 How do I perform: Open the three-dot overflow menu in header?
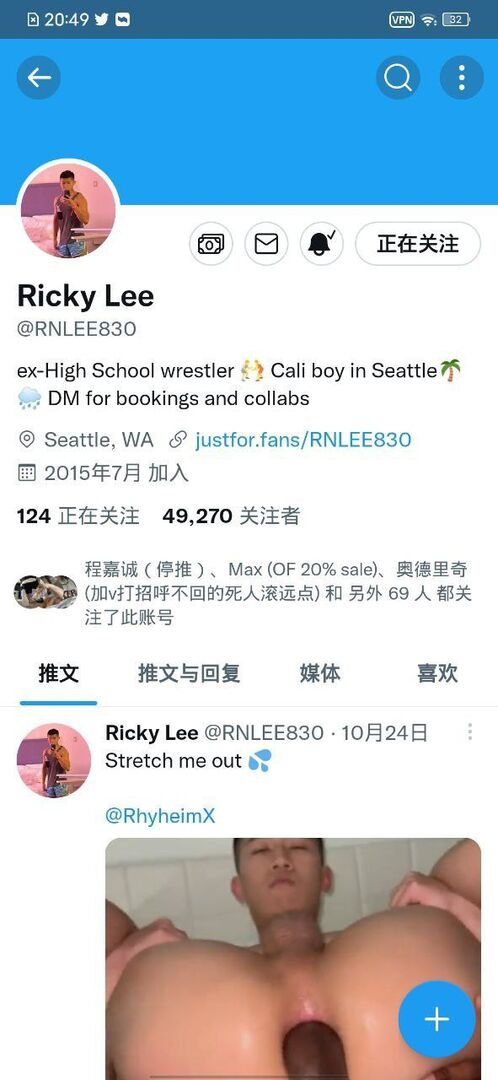coord(461,77)
